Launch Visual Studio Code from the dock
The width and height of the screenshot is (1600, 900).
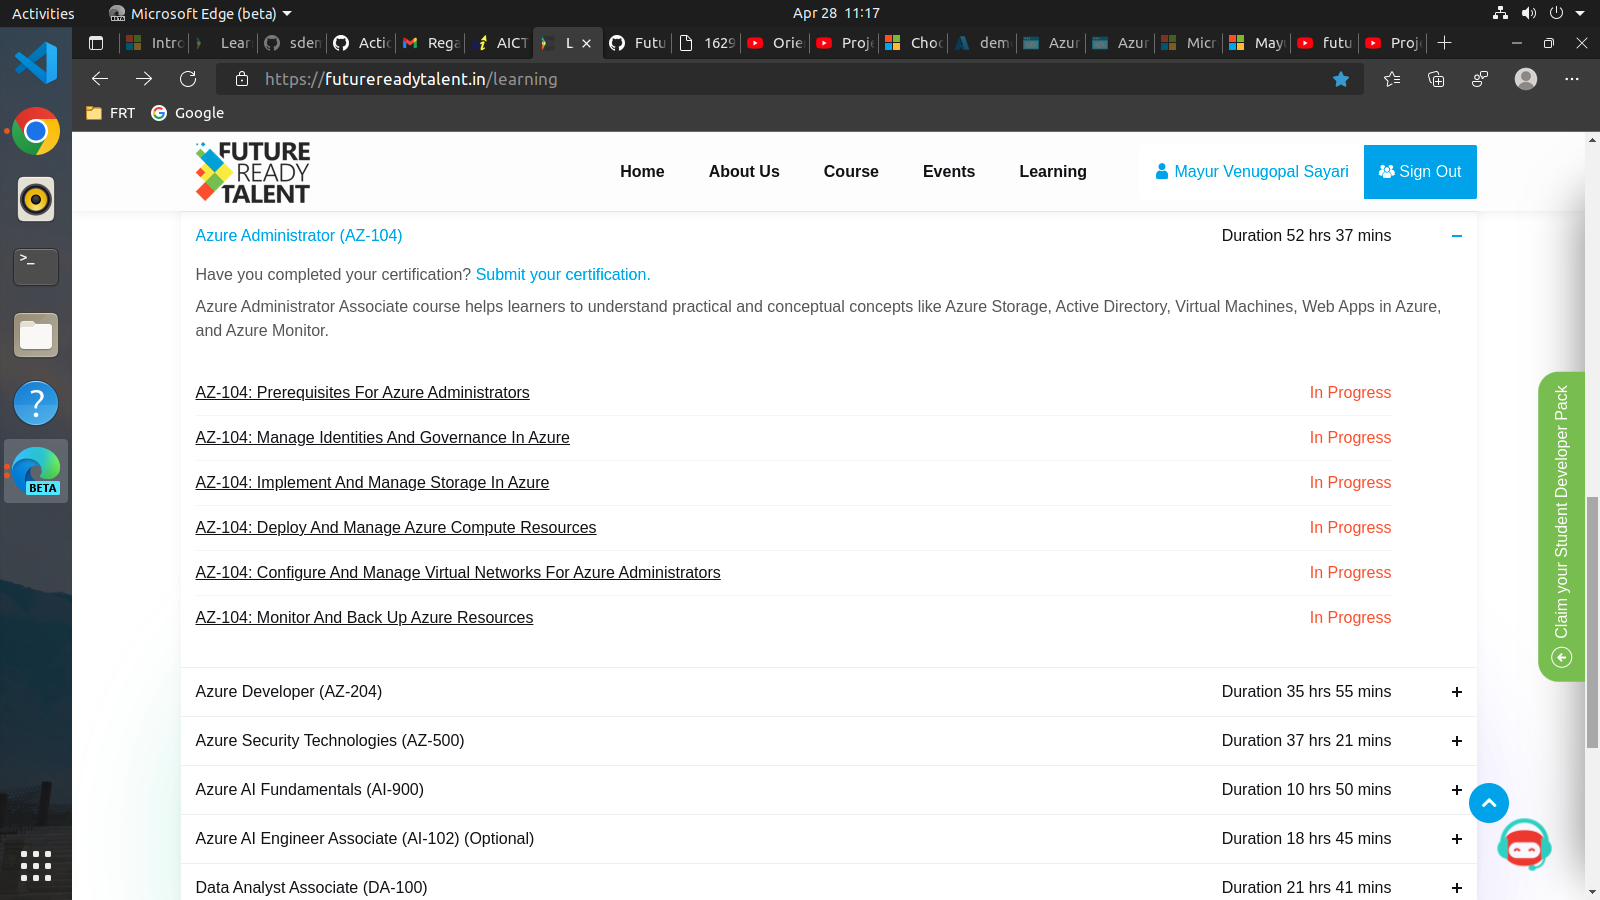click(x=36, y=62)
